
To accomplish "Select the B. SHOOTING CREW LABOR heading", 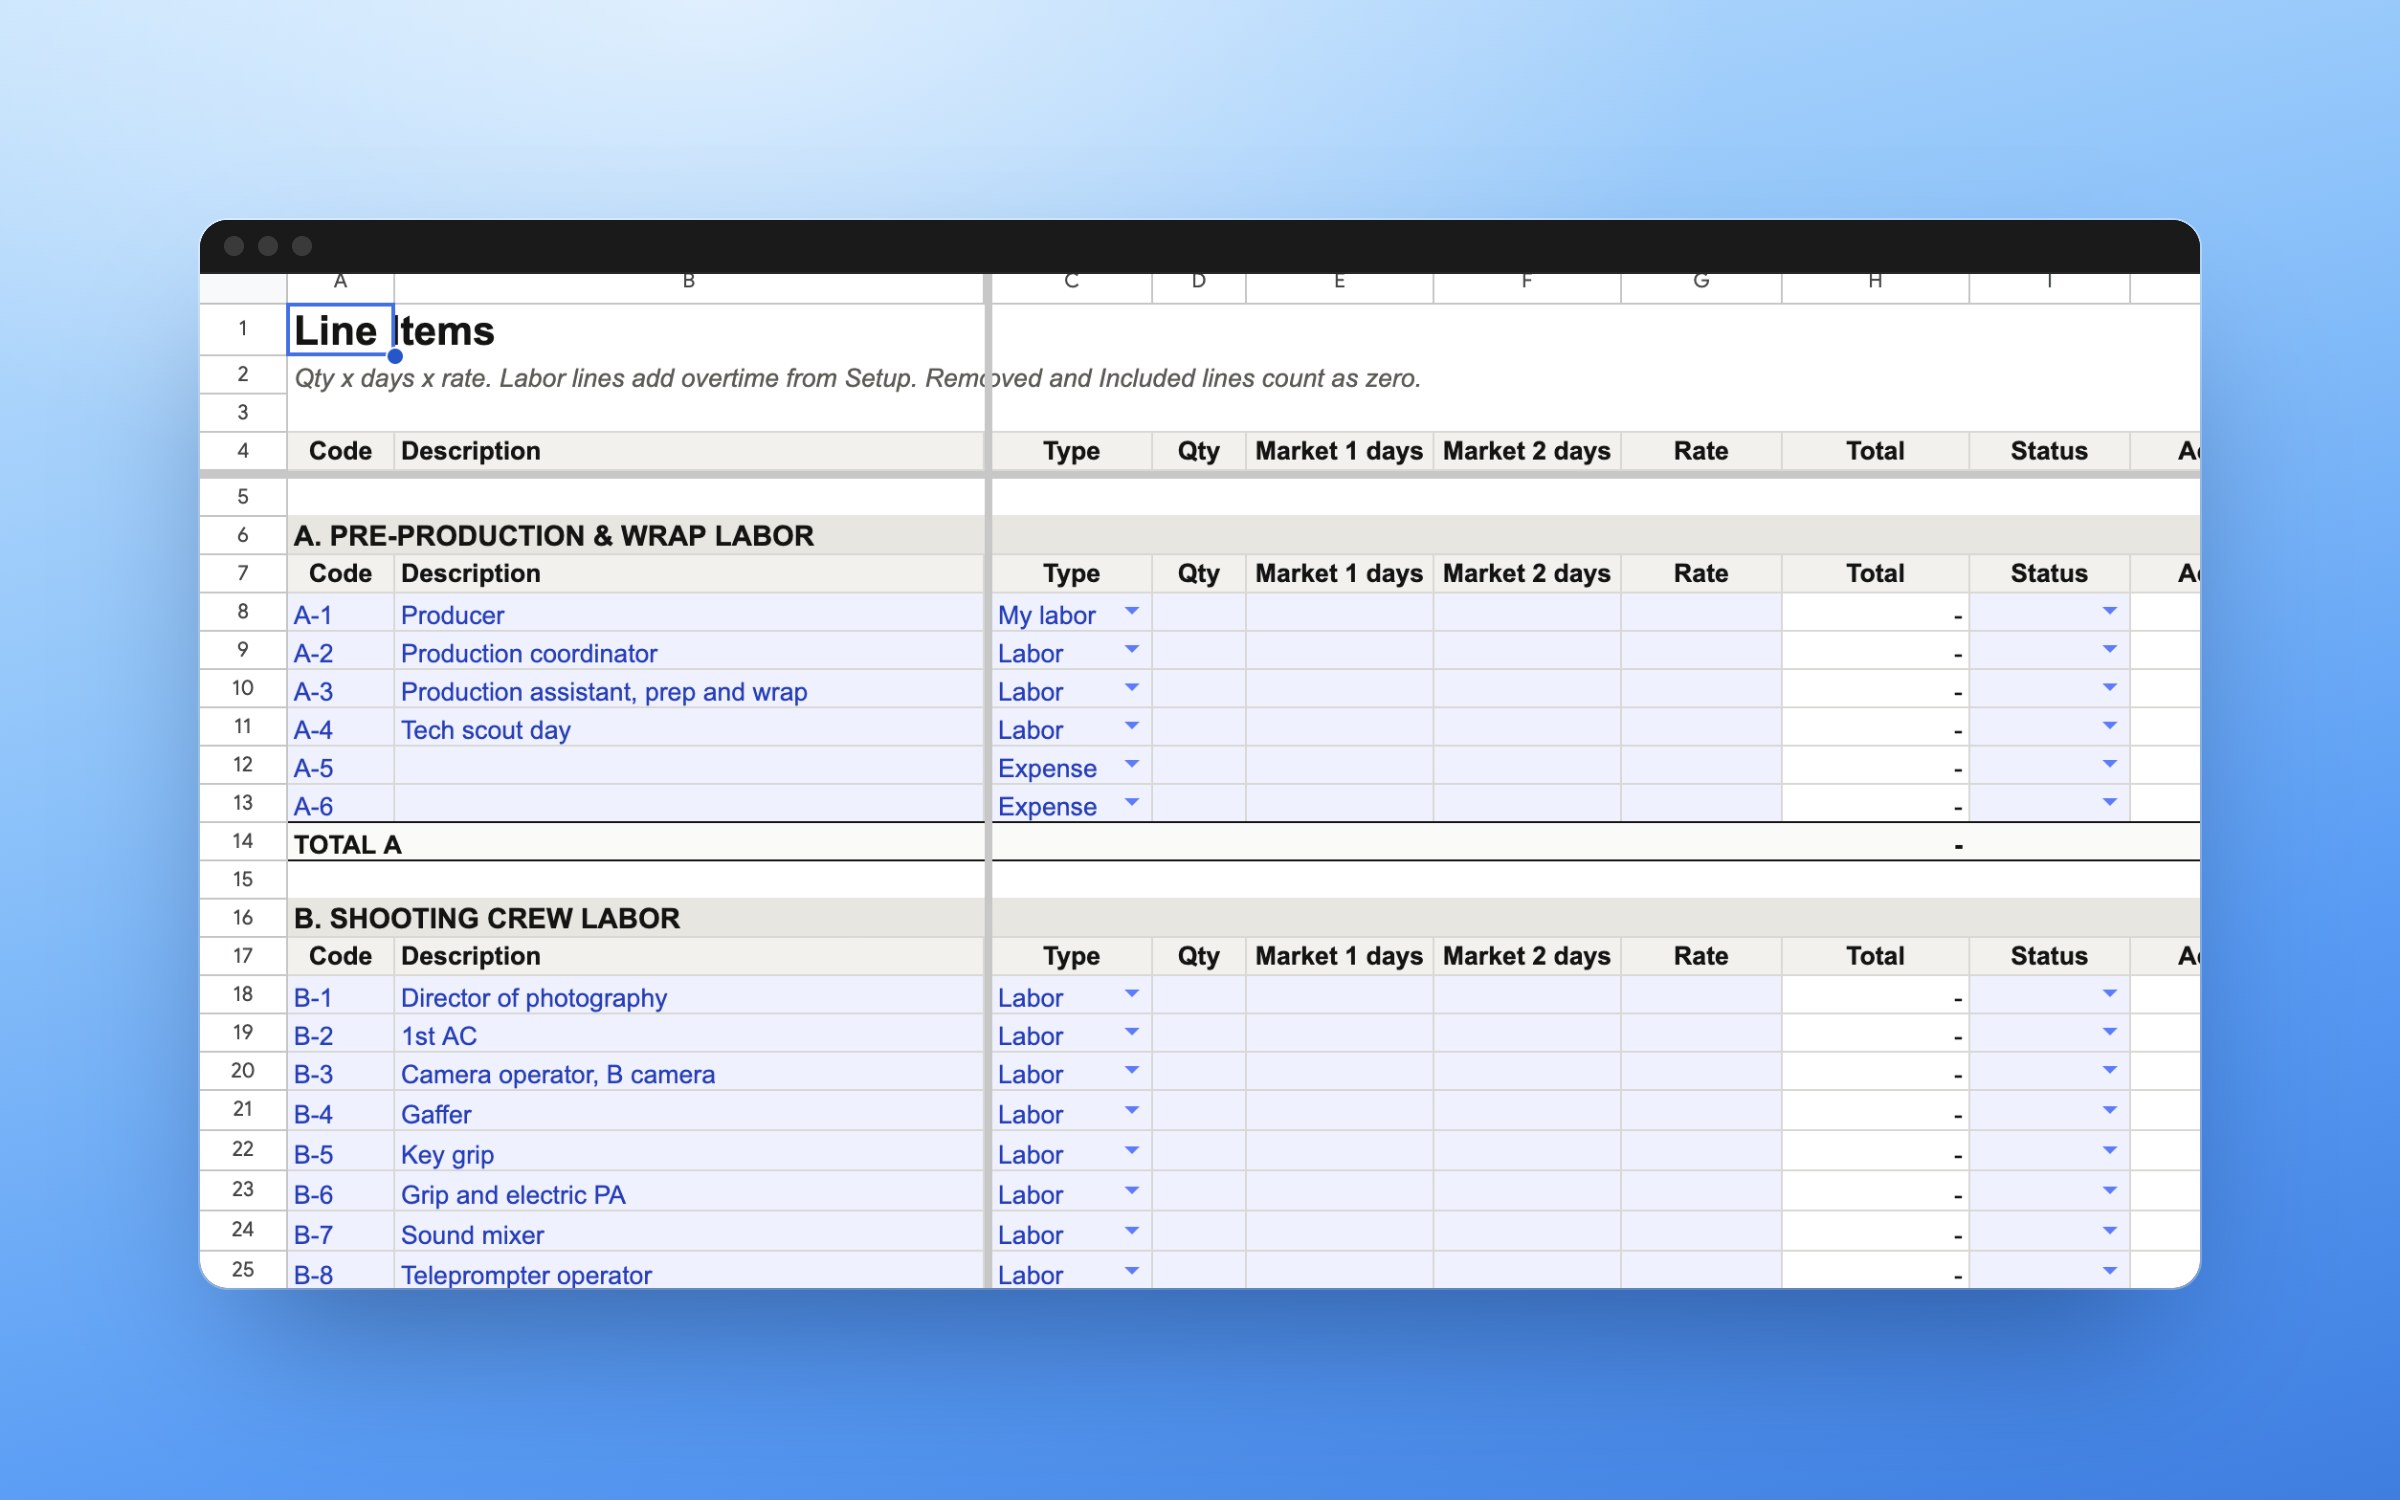I will [487, 918].
